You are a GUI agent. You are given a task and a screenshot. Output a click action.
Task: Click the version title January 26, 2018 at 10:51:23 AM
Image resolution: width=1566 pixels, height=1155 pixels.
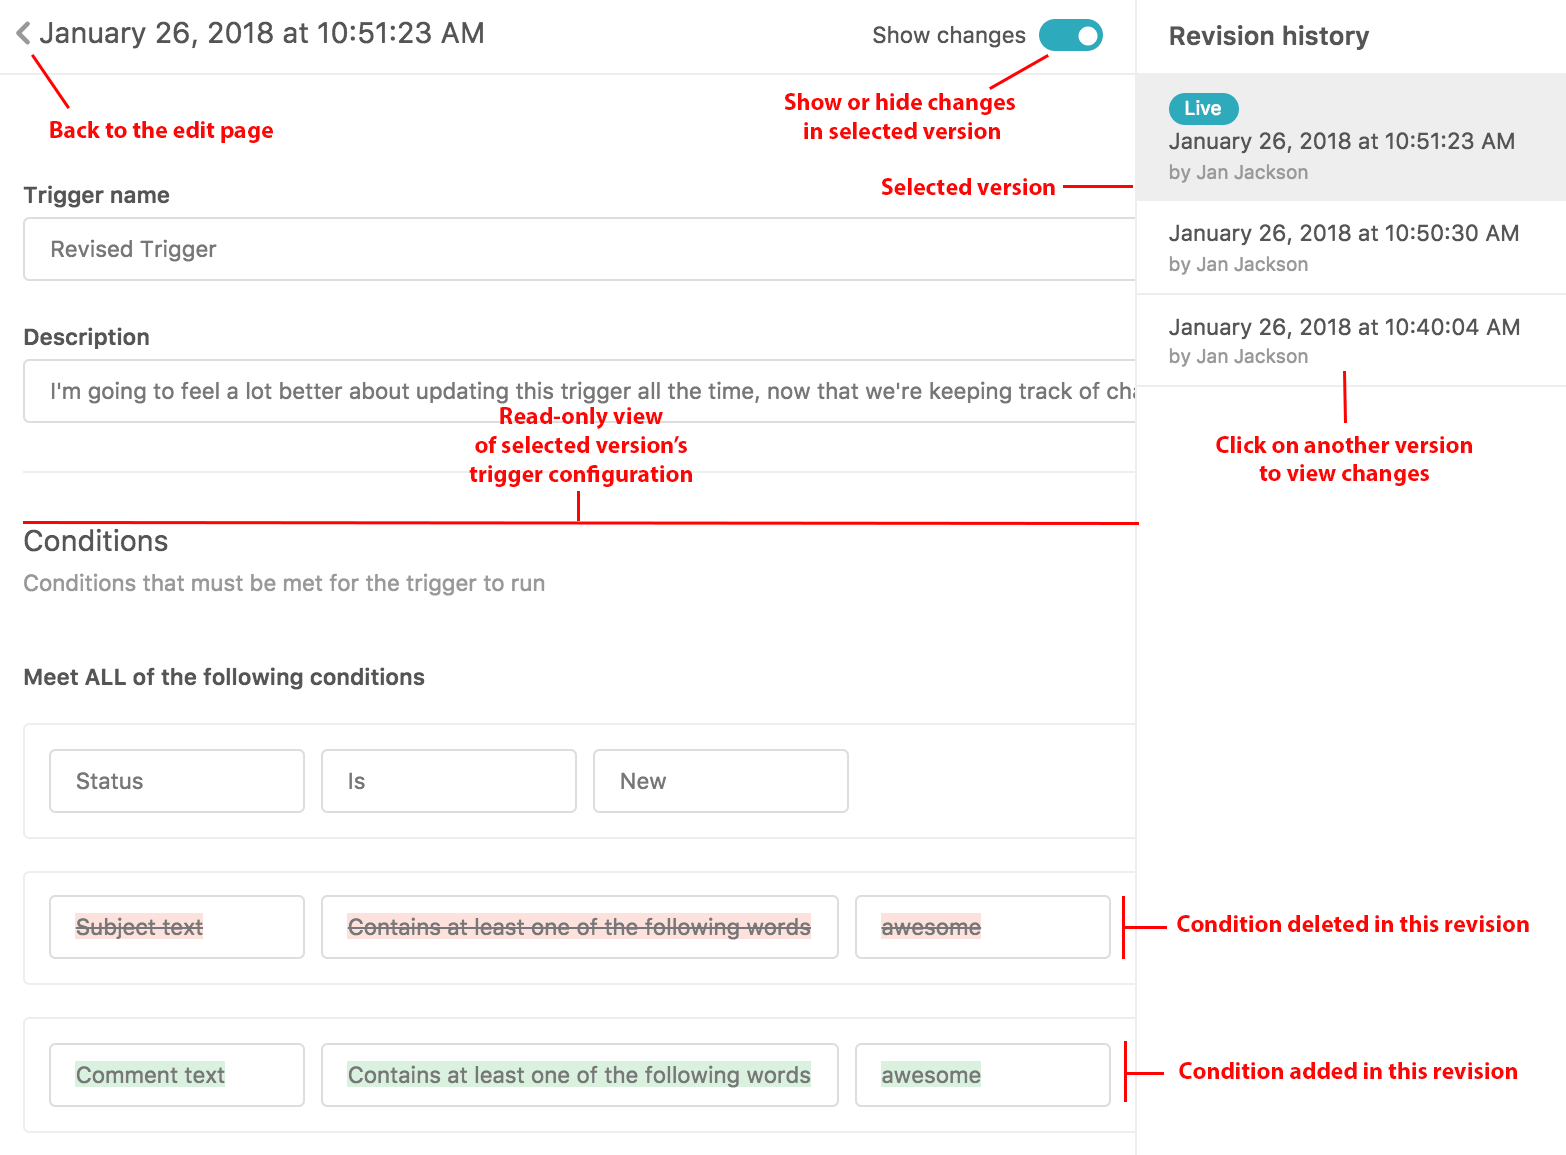pos(262,33)
